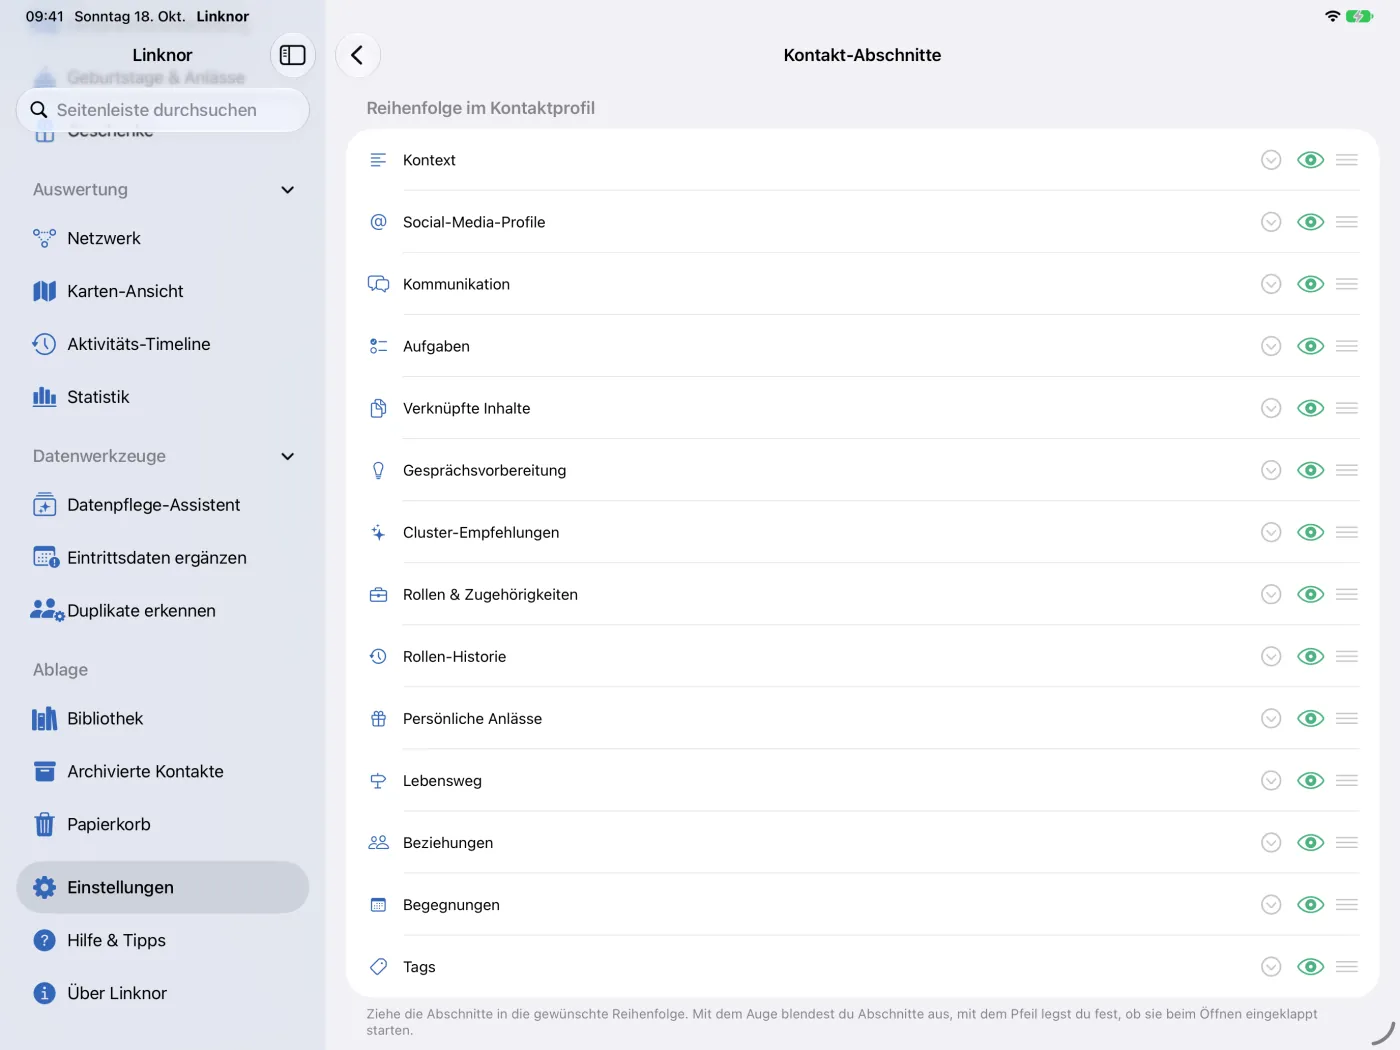This screenshot has width=1400, height=1050.
Task: Open Aktivitäts-Timeline clock icon
Action: pyautogui.click(x=44, y=344)
